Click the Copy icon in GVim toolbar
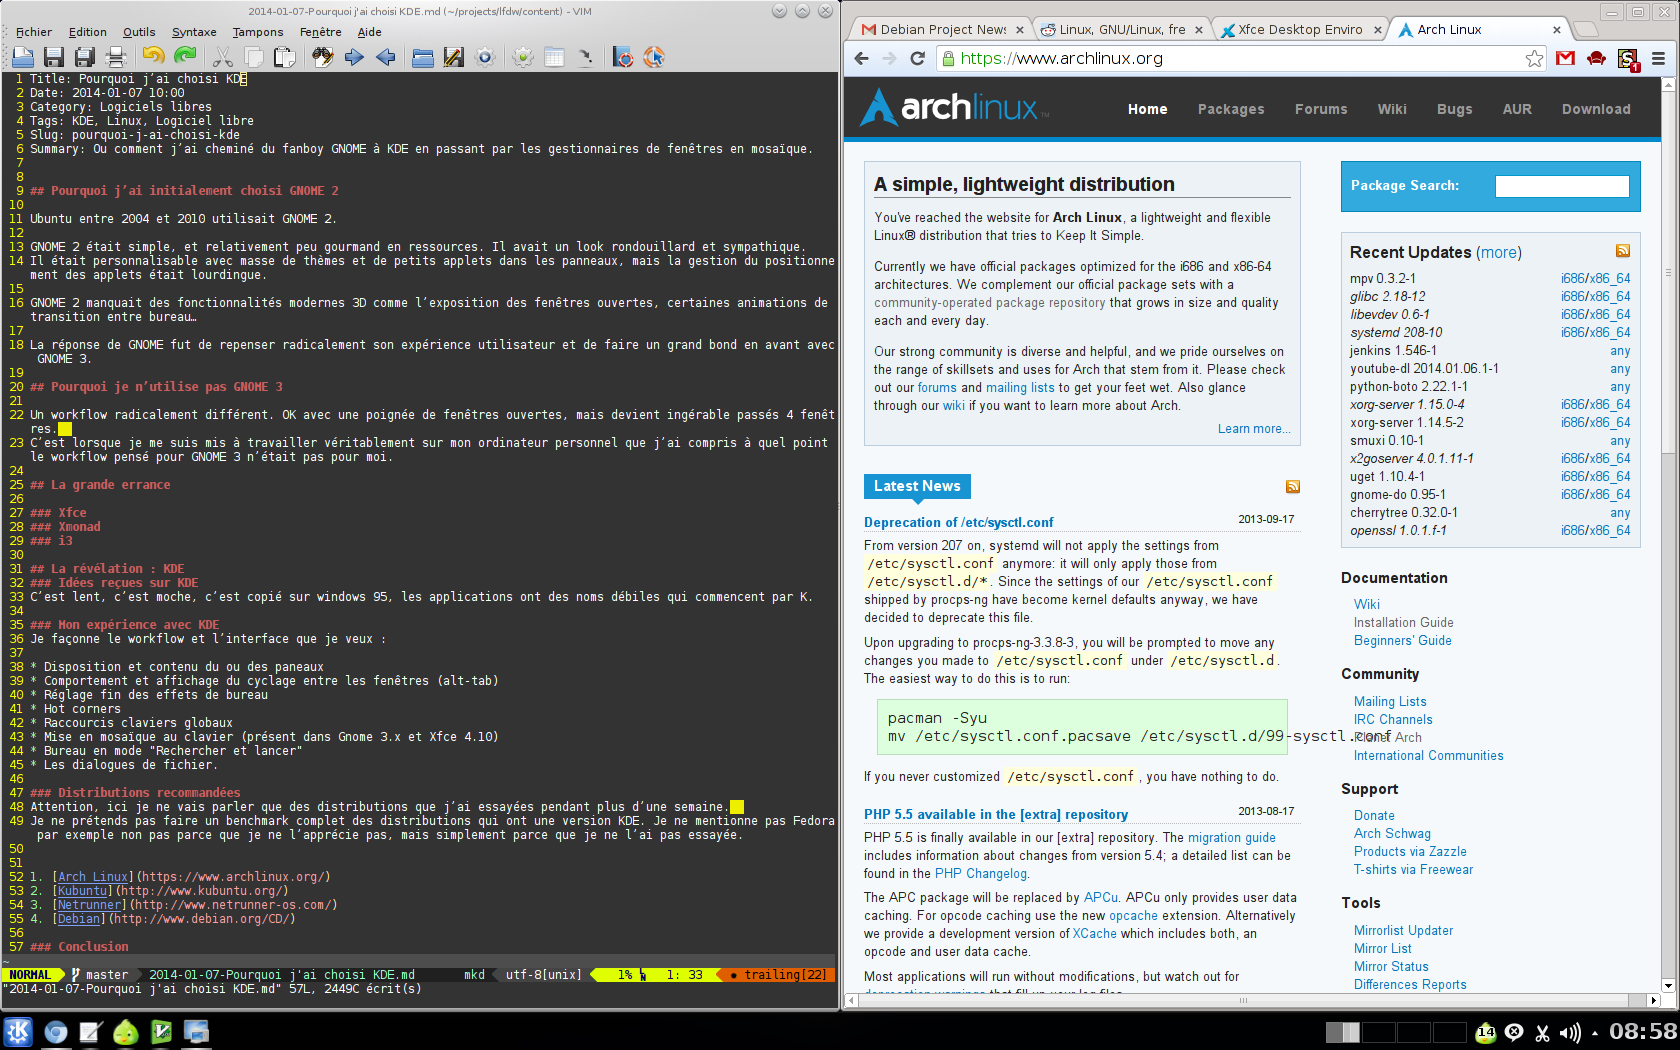The width and height of the screenshot is (1680, 1050). (253, 57)
